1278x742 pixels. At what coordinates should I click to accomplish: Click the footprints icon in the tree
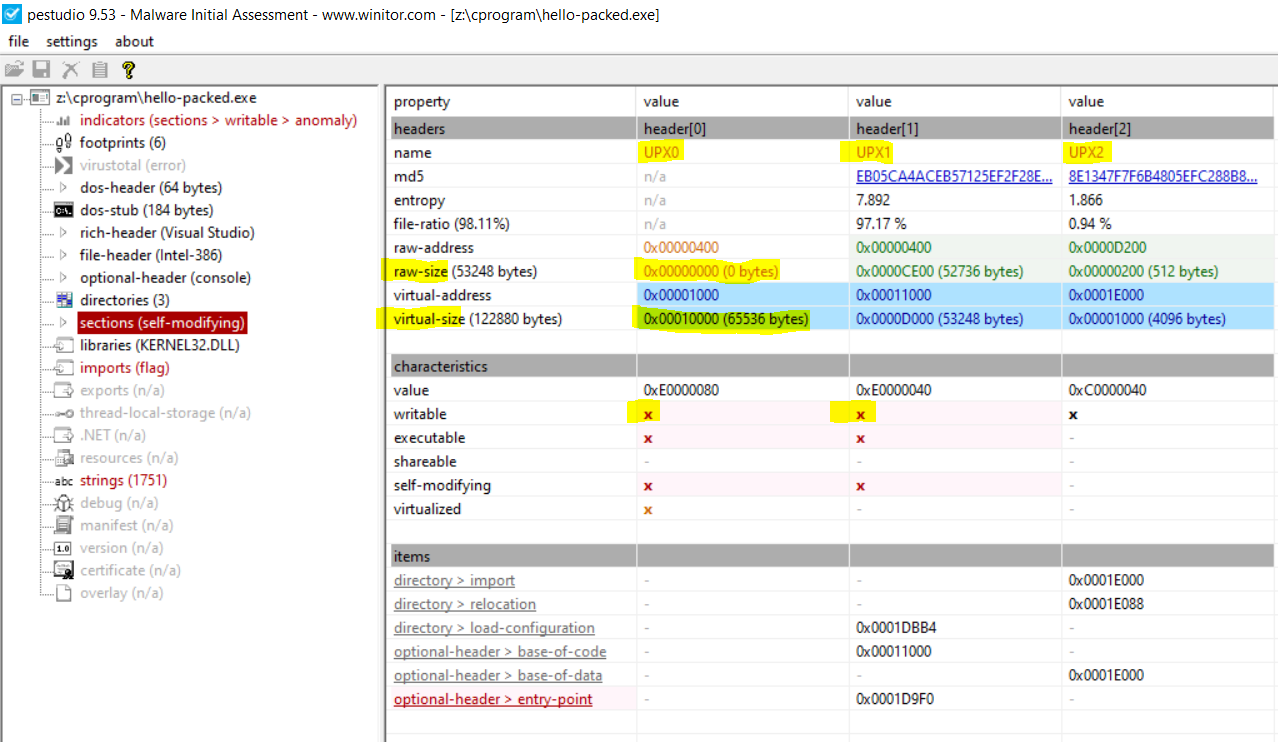pos(63,143)
